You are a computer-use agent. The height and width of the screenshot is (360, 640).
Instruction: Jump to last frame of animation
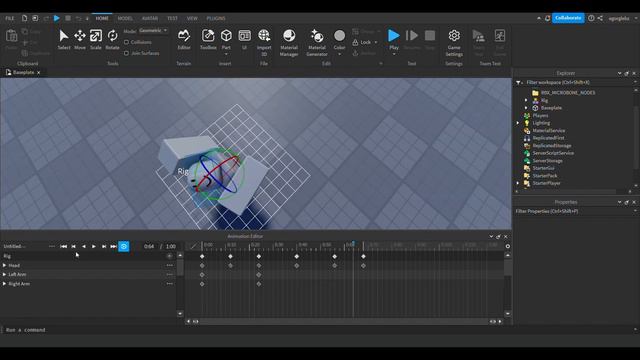[x=113, y=246]
